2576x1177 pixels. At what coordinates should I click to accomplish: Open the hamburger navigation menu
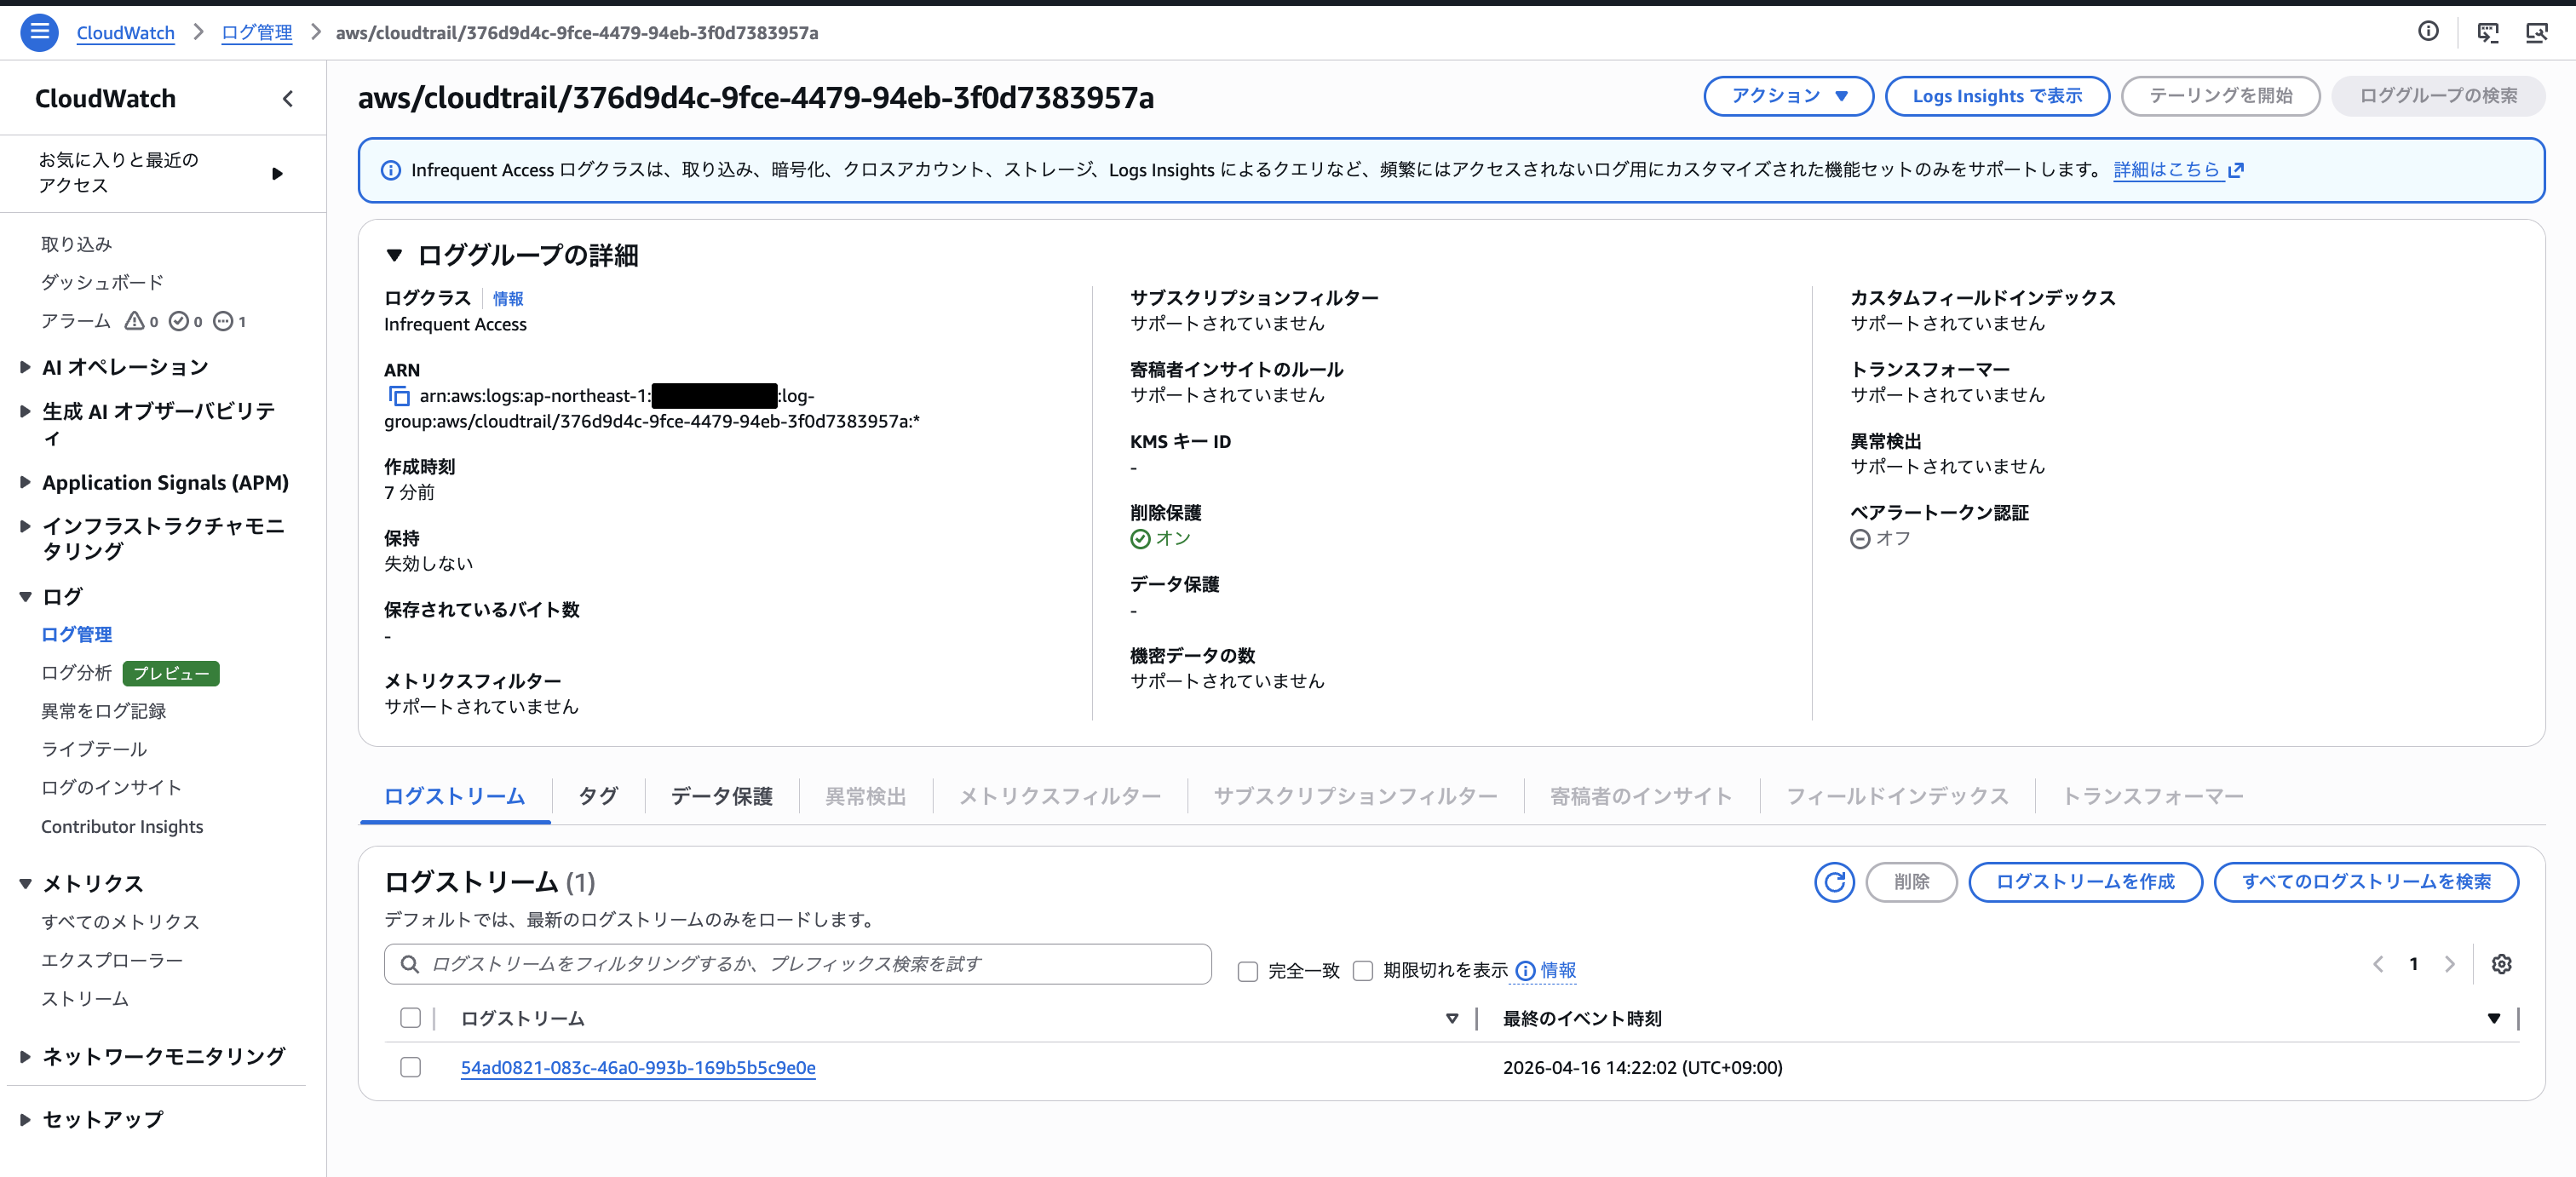click(x=39, y=32)
